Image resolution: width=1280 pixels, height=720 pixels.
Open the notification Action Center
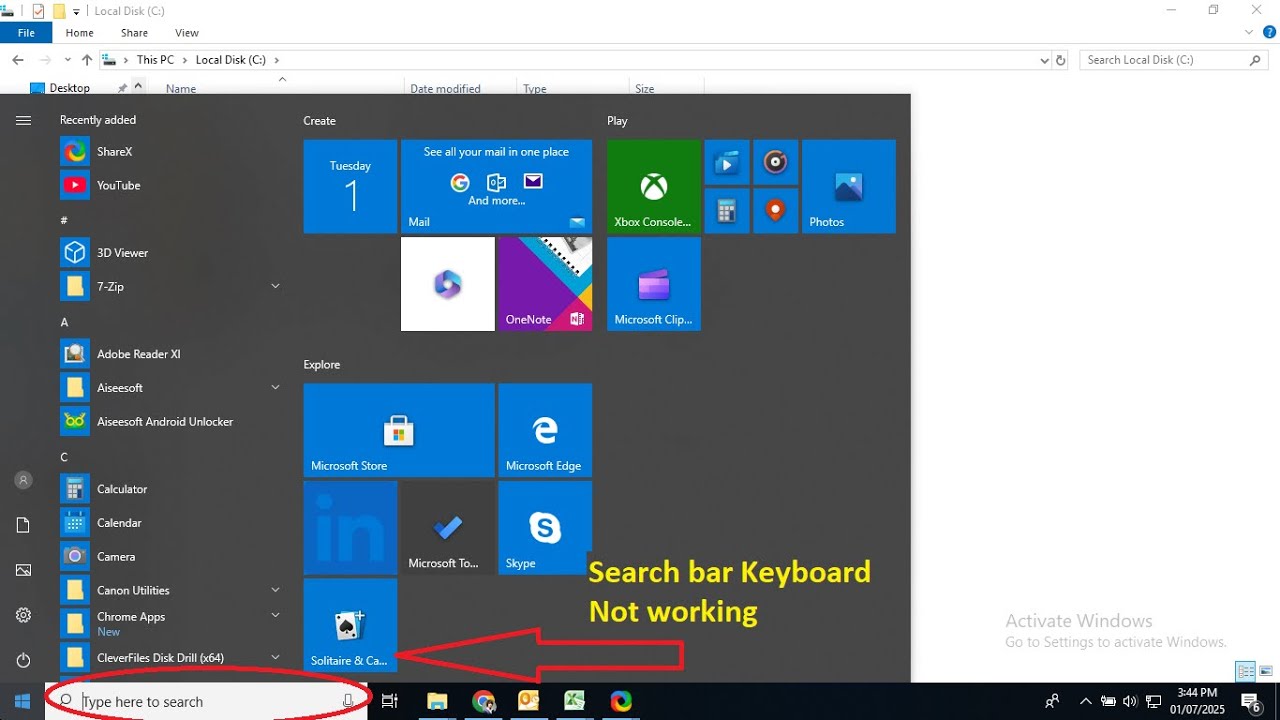[1250, 701]
